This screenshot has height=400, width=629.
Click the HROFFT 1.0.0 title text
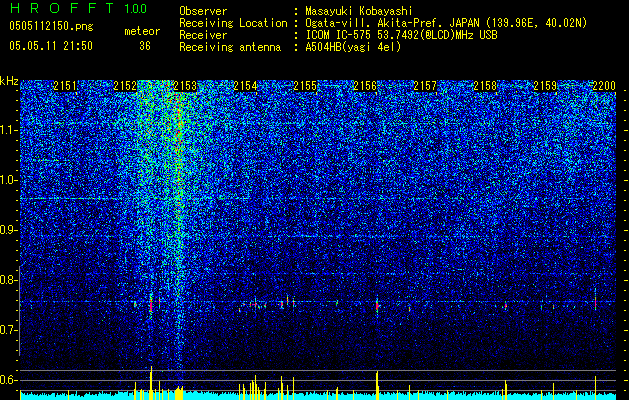pyautogui.click(x=78, y=8)
